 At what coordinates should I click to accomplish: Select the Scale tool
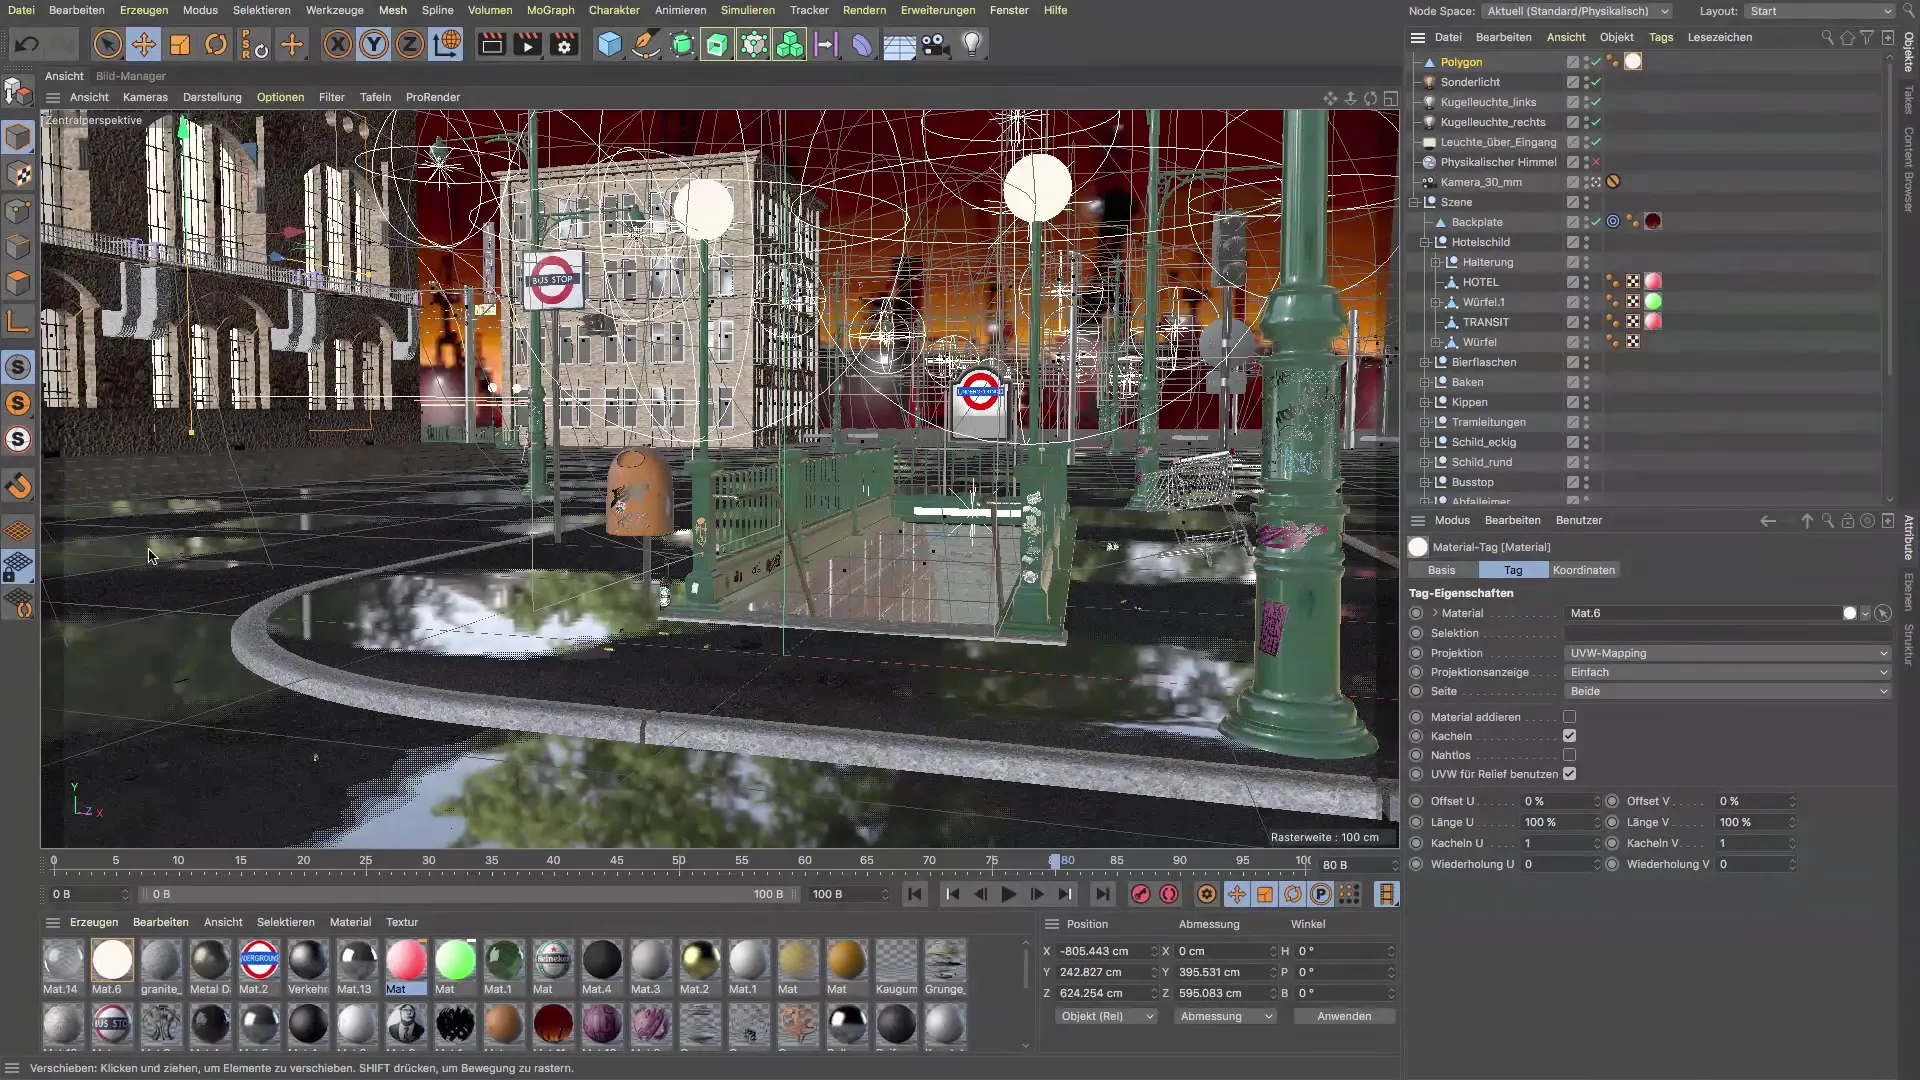[x=180, y=45]
